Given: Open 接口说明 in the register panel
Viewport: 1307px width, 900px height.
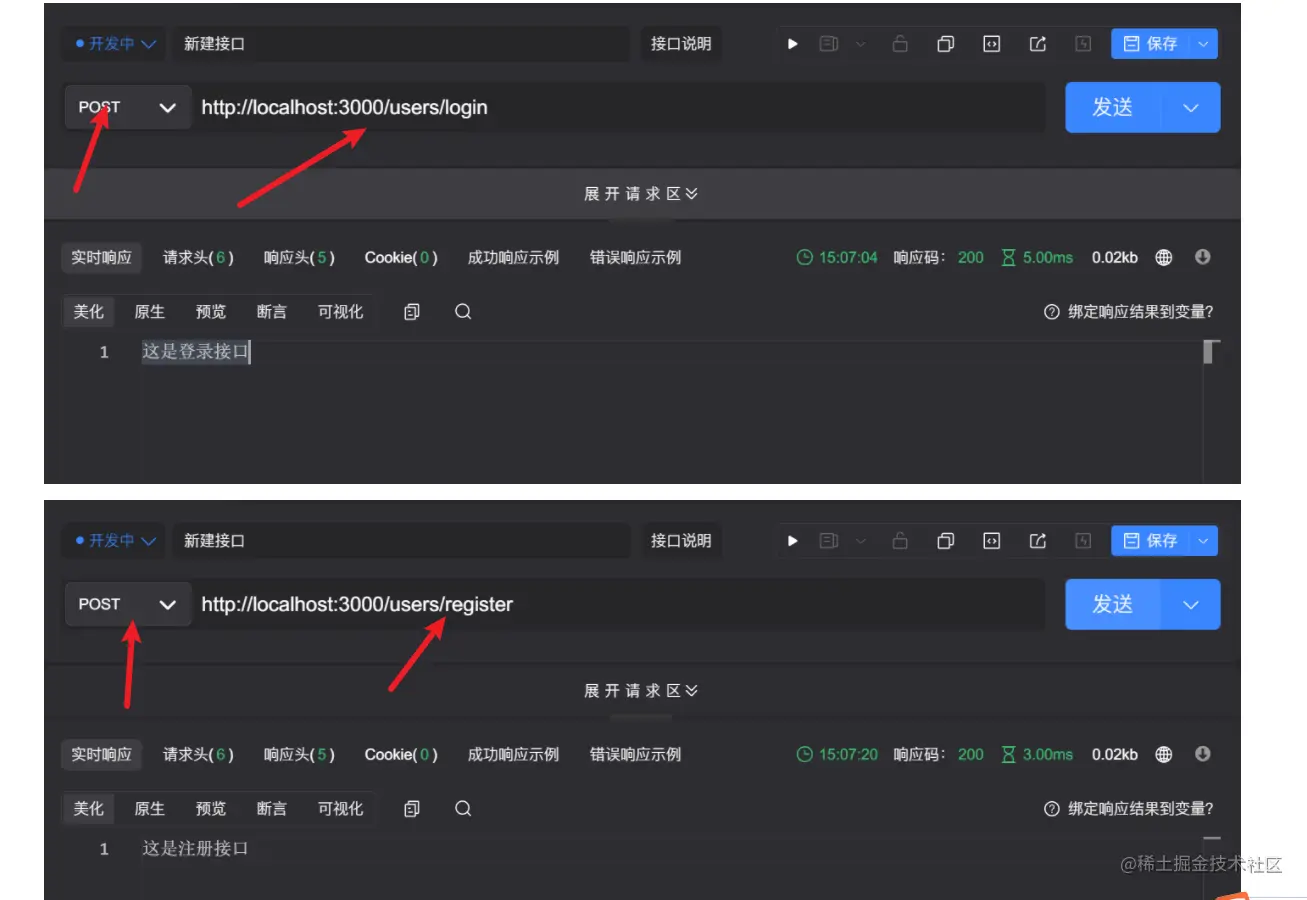Looking at the screenshot, I should click(x=681, y=541).
